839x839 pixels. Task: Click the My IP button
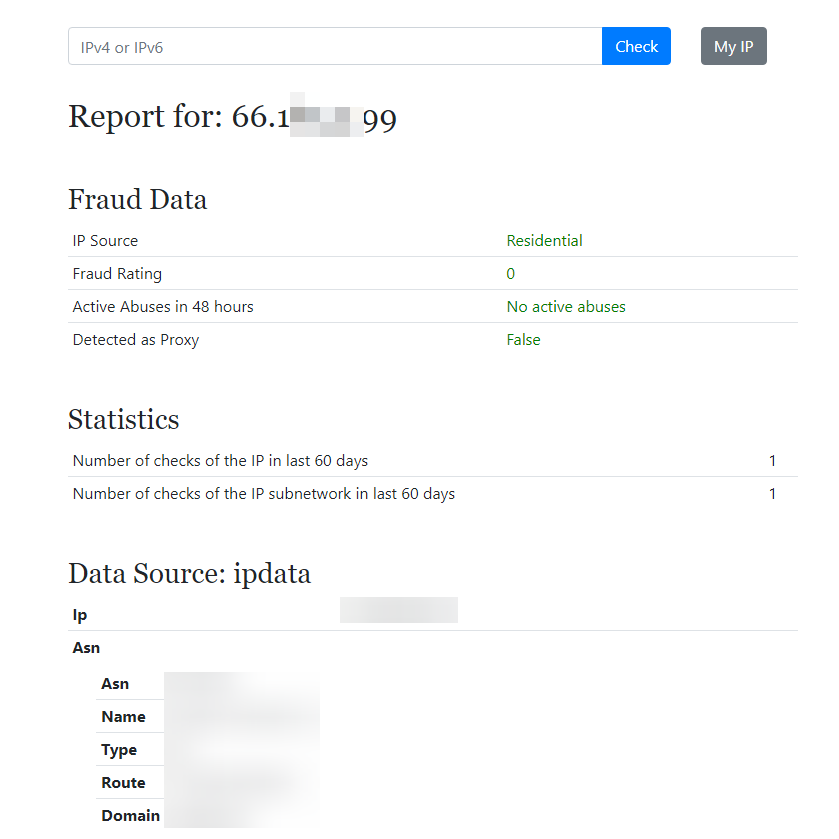point(733,46)
